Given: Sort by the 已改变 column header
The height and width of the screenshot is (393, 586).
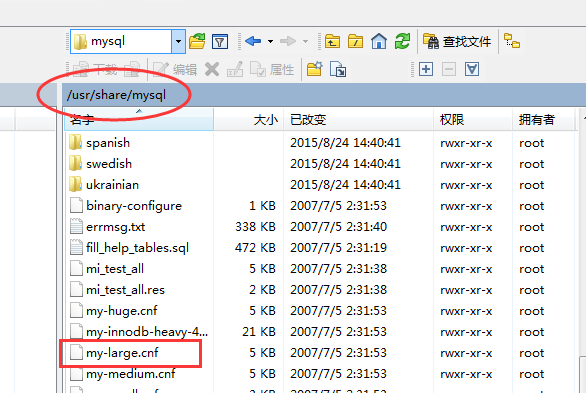Looking at the screenshot, I should coord(359,120).
